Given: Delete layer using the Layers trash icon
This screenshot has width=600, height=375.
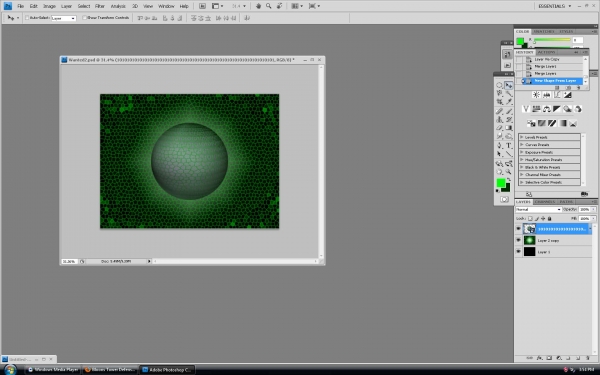Looking at the screenshot, I should [x=588, y=358].
